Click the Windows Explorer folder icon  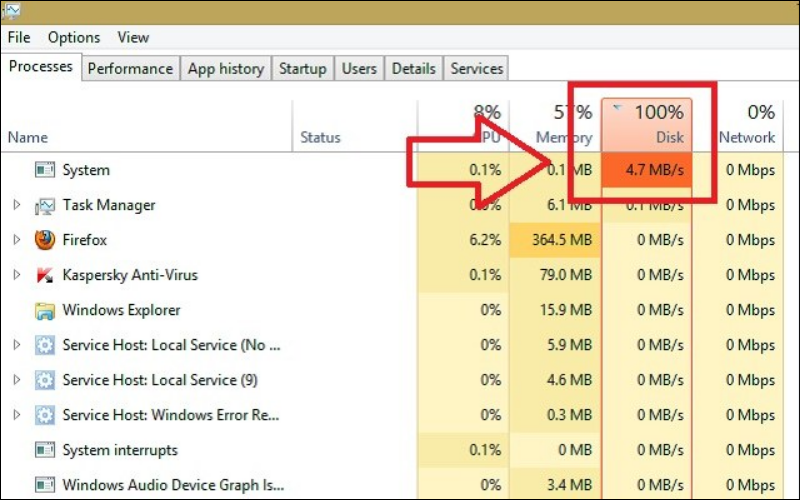point(45,310)
